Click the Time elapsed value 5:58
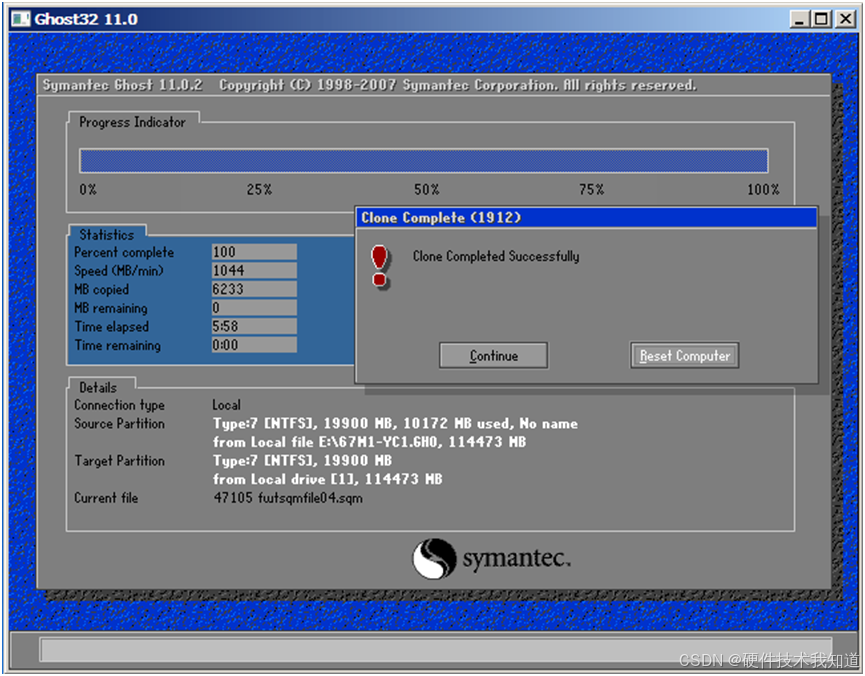The image size is (865, 676). coord(254,326)
